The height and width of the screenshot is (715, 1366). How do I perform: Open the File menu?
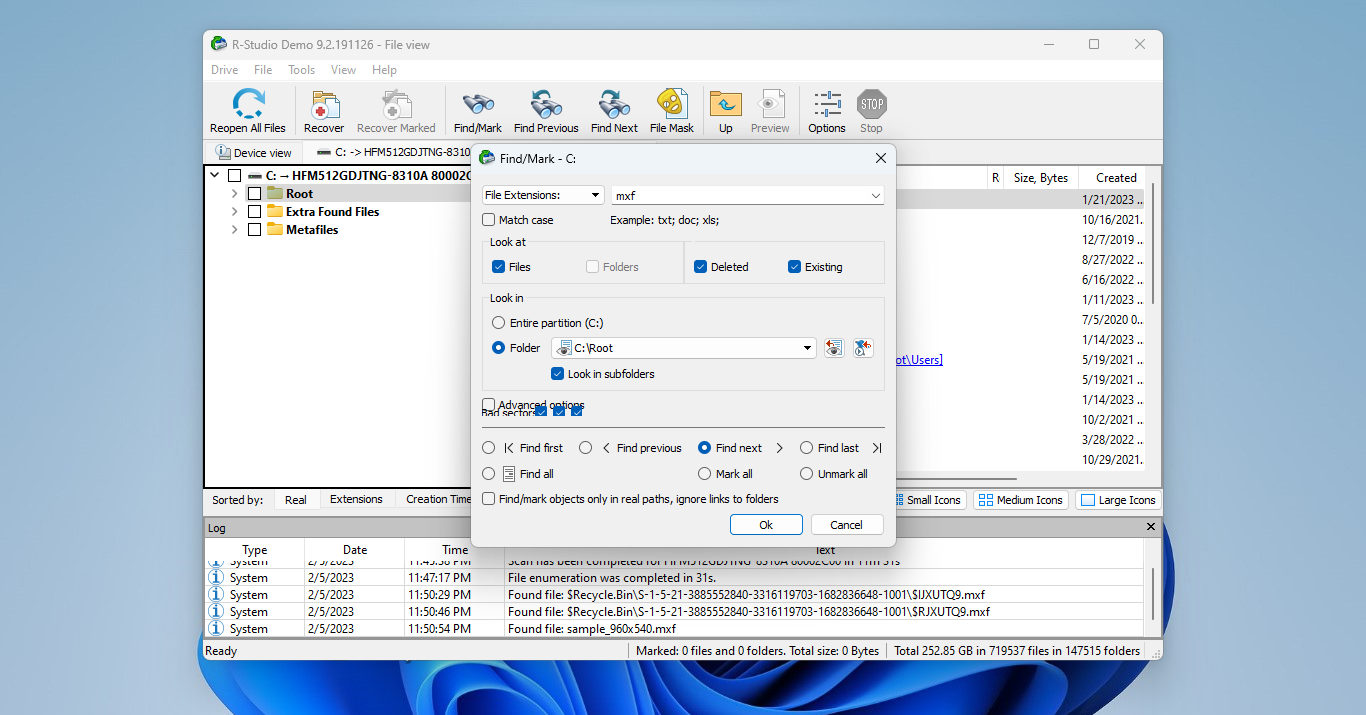click(x=263, y=70)
